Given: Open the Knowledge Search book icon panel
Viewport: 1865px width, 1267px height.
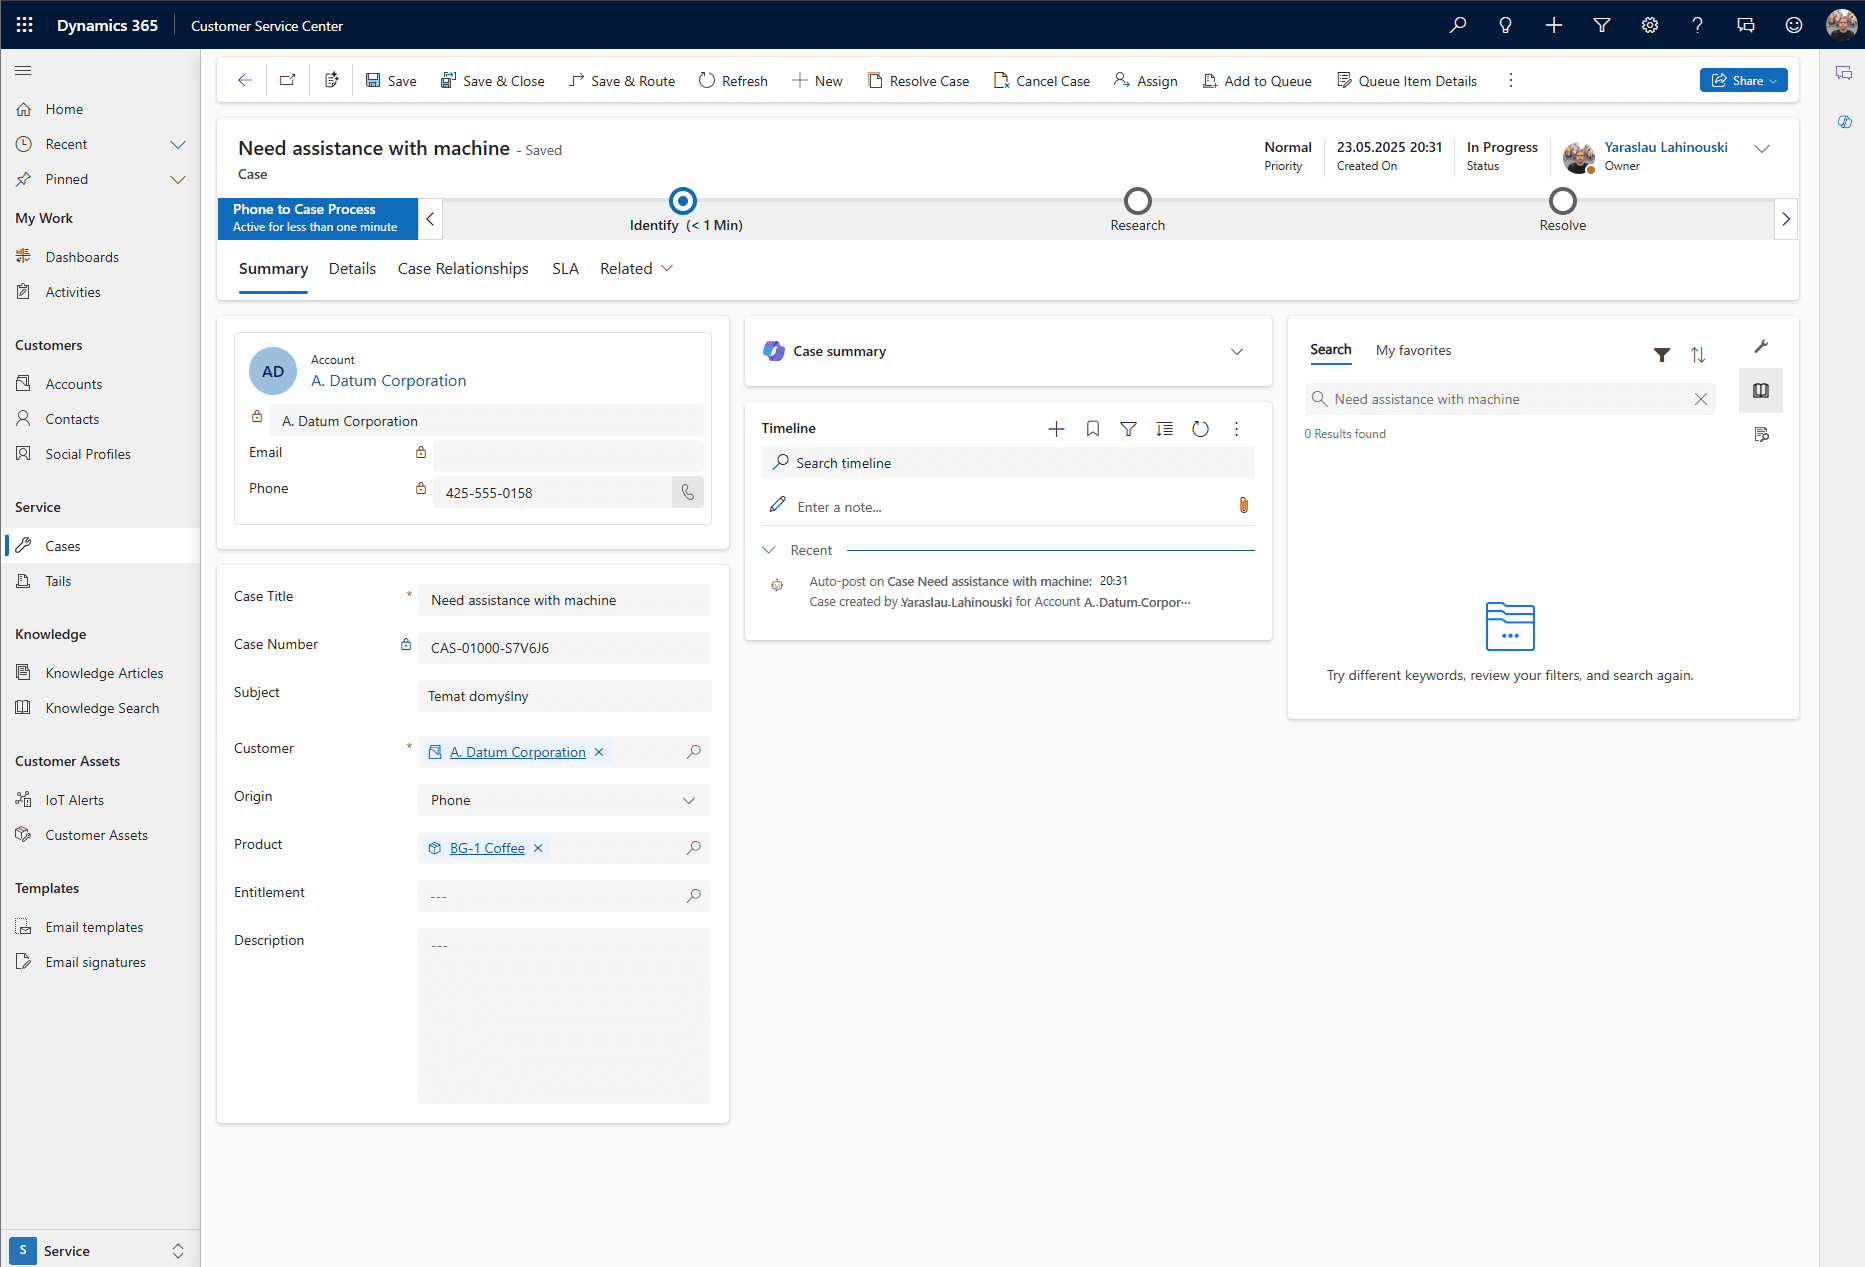Looking at the screenshot, I should pyautogui.click(x=1761, y=390).
